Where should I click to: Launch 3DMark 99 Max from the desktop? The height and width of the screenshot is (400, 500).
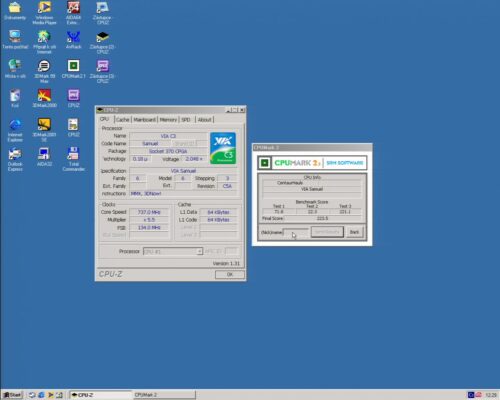pyautogui.click(x=44, y=71)
